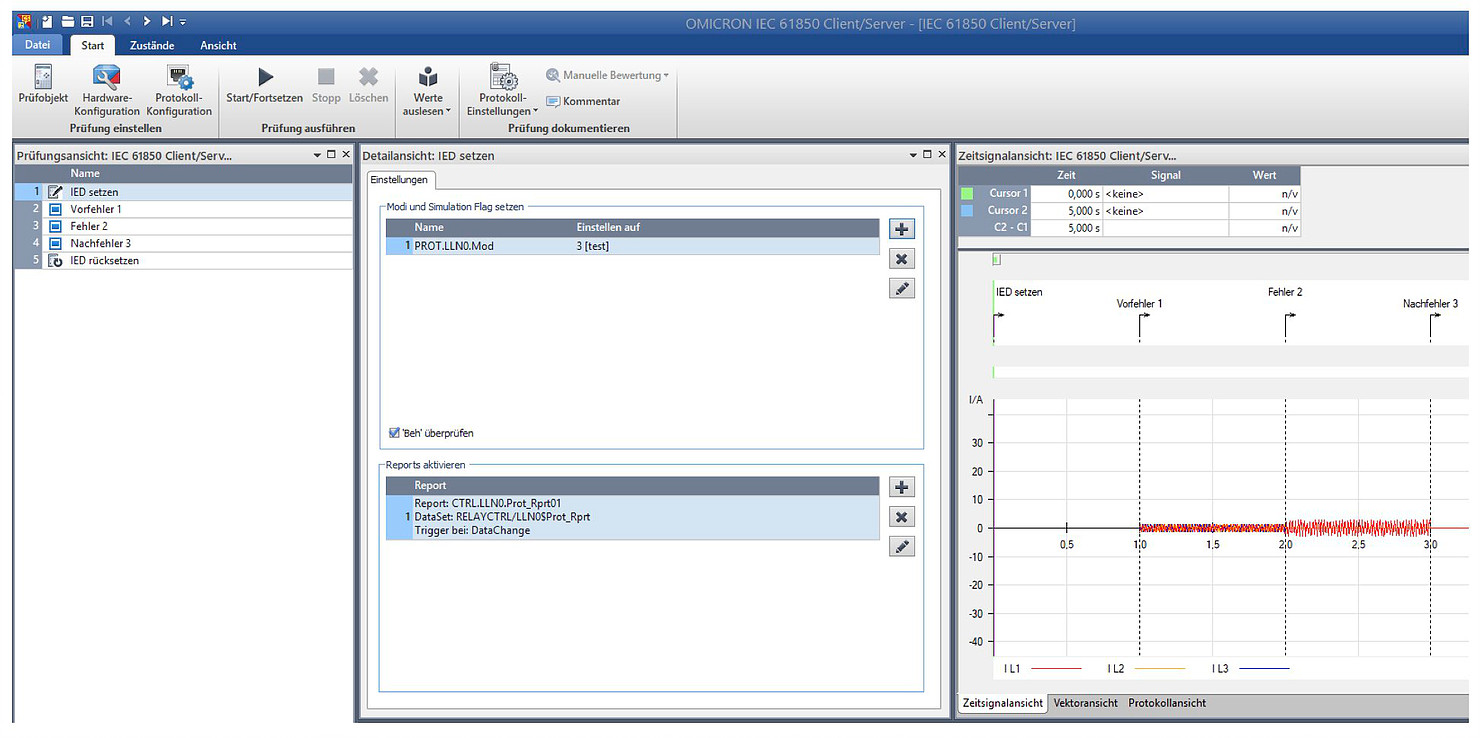1480x738 pixels.
Task: Open the Prüfobjekt test object icon
Action: point(43,78)
